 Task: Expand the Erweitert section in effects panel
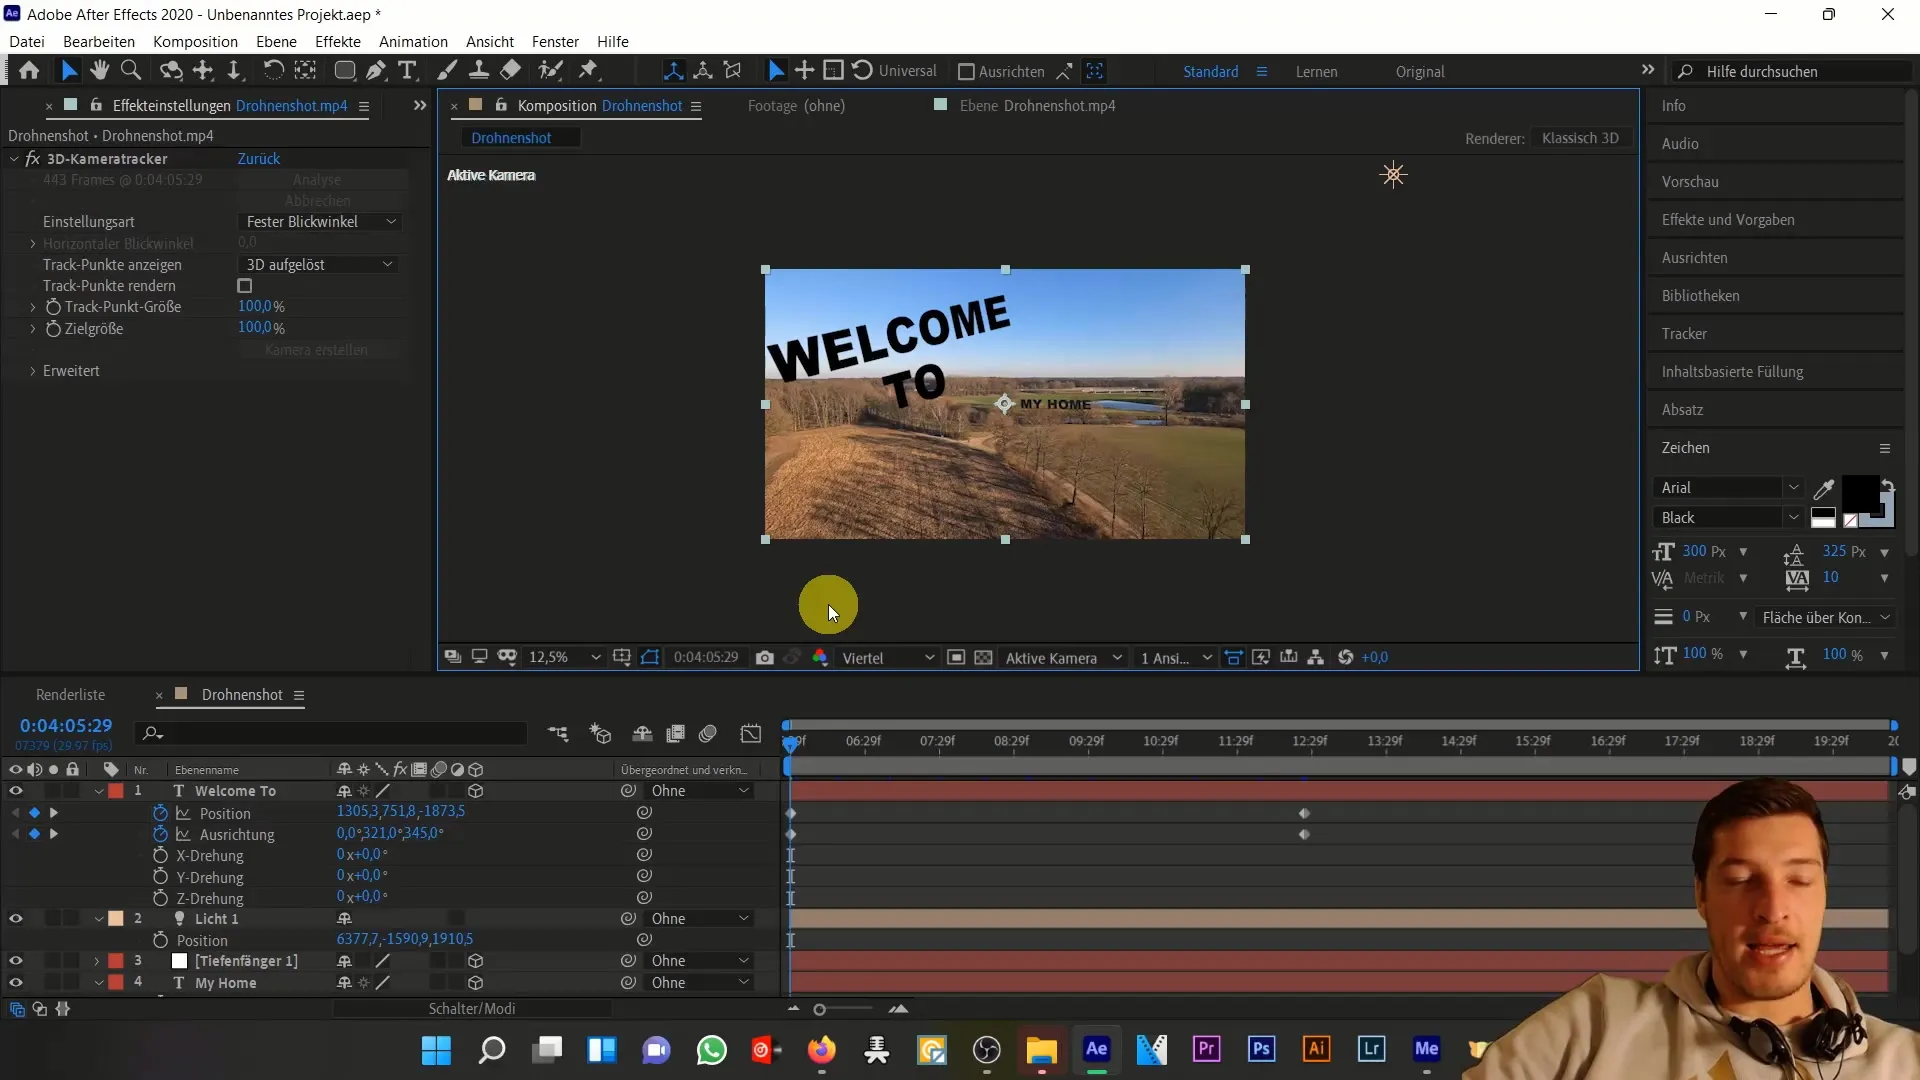pyautogui.click(x=32, y=371)
